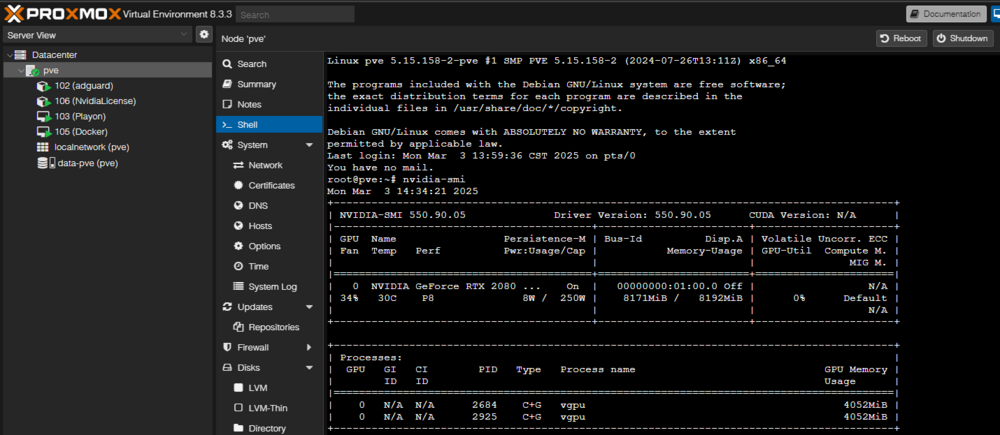Open the System Log item
1000x435 pixels.
point(269,286)
